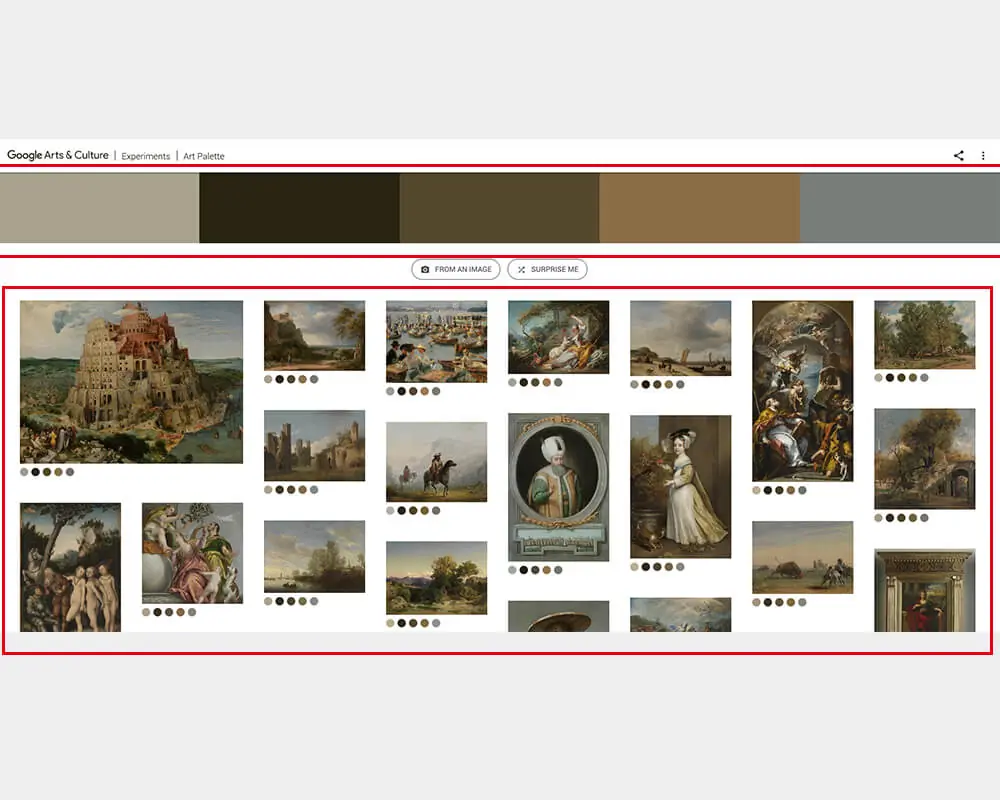Image resolution: width=1000 pixels, height=800 pixels.
Task: Click the share icon in header
Action: 958,156
